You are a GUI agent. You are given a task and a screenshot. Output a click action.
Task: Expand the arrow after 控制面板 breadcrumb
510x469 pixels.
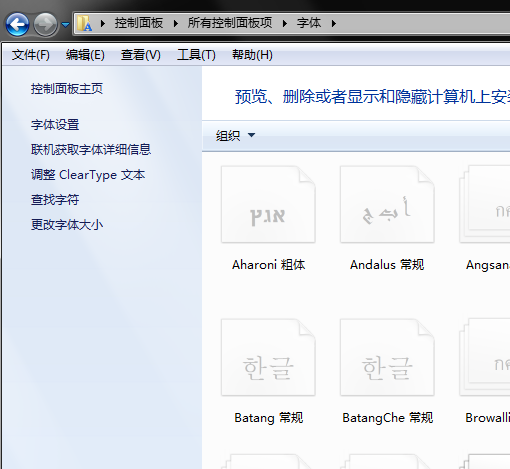[176, 23]
